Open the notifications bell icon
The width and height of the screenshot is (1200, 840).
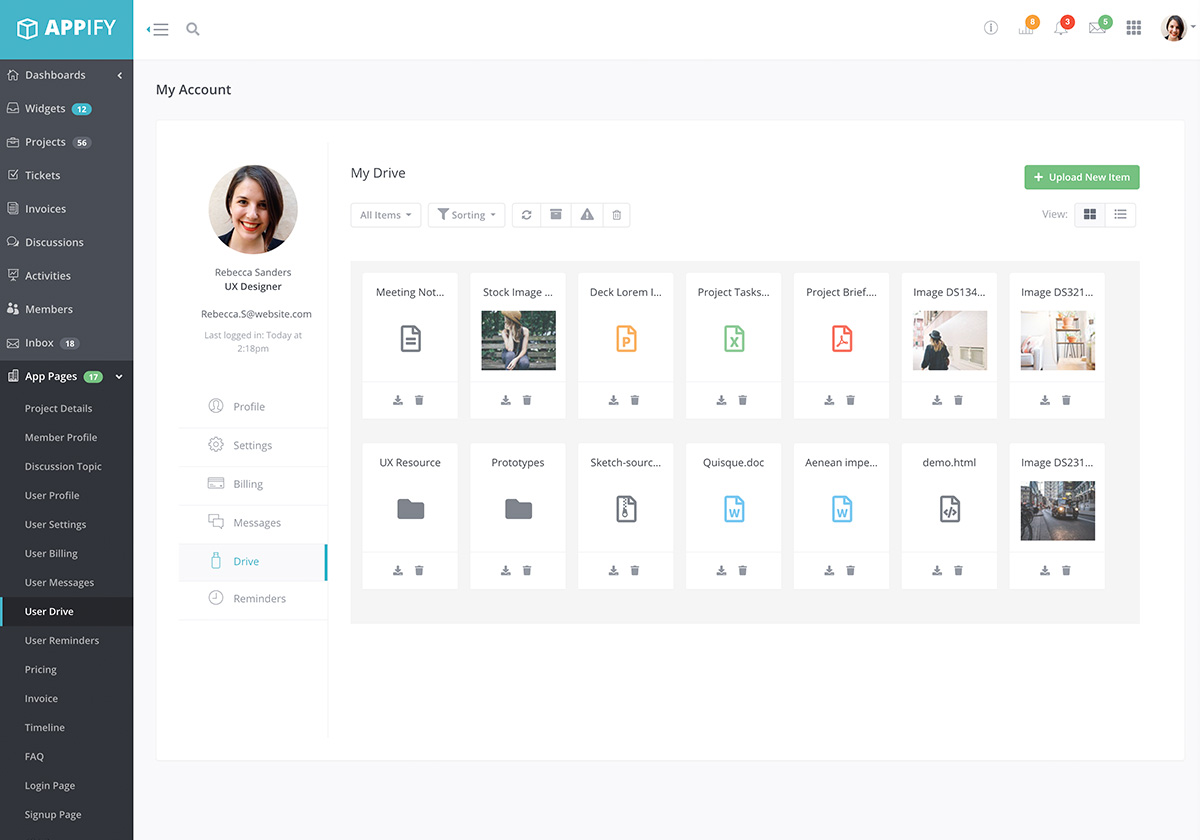click(x=1060, y=28)
